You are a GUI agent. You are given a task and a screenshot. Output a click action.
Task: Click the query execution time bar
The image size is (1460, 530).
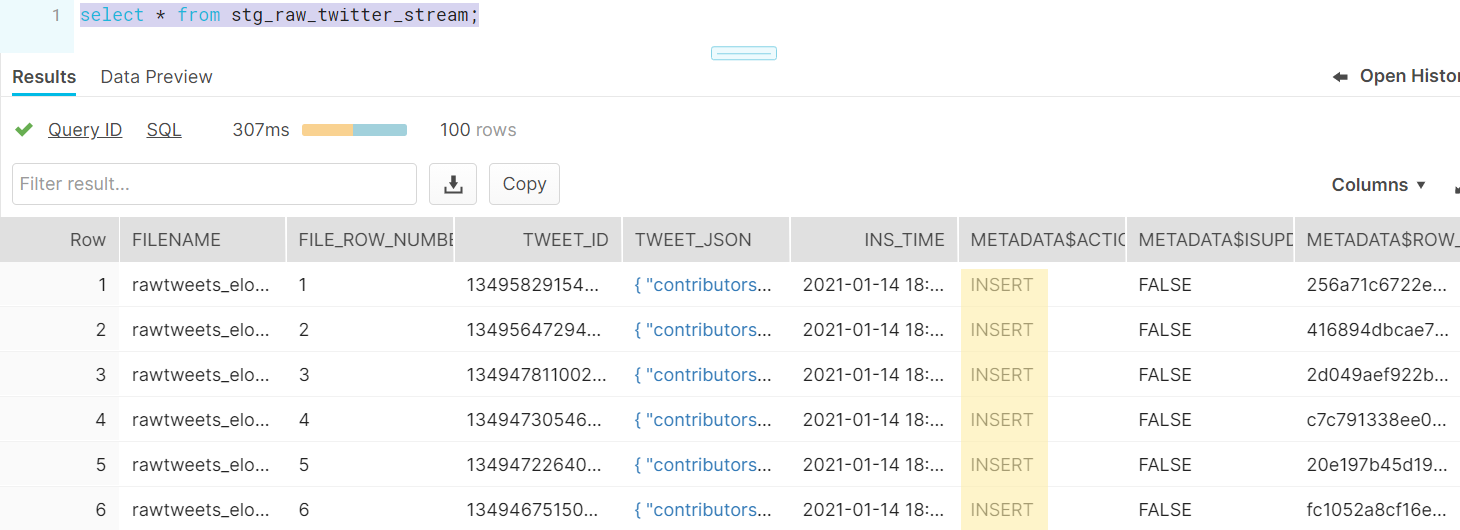point(354,130)
